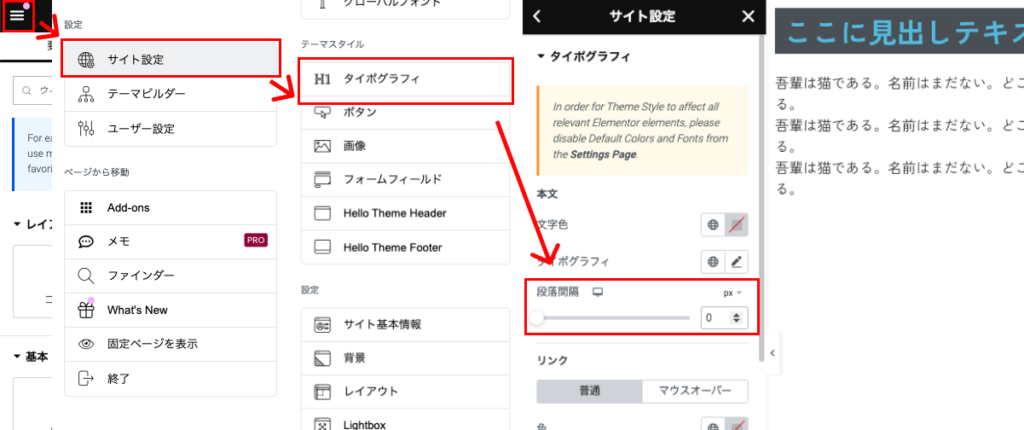Open the px unit dropdown for 段落間隔
The image size is (1024, 430).
coord(733,292)
